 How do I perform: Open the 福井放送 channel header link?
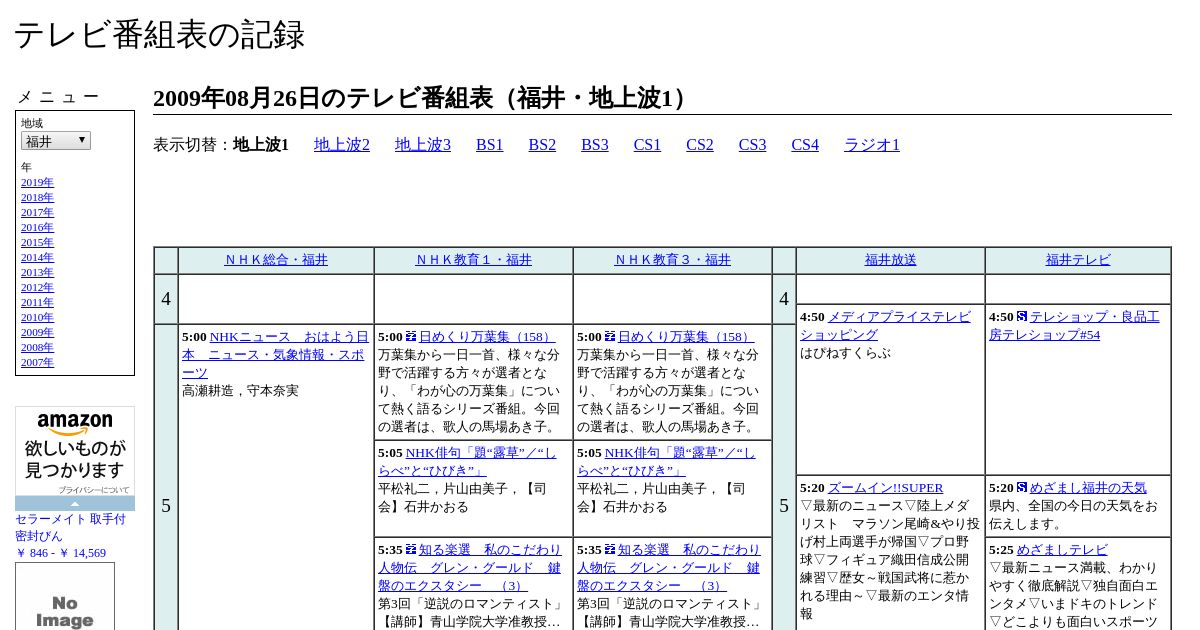pyautogui.click(x=891, y=260)
